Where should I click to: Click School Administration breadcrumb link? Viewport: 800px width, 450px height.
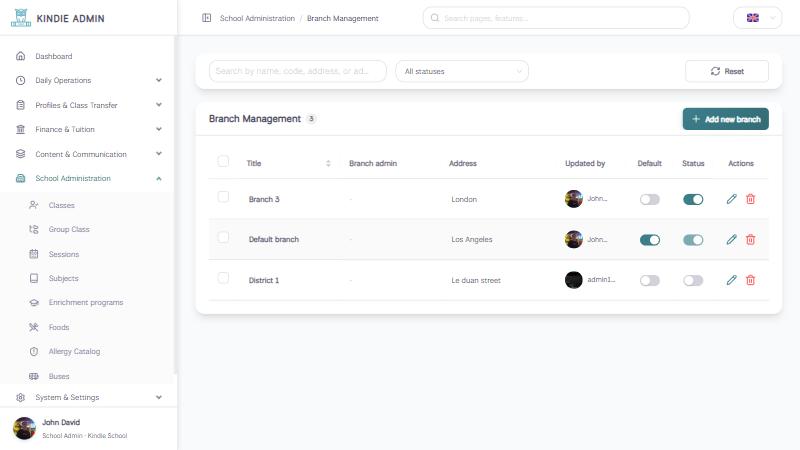coord(257,18)
